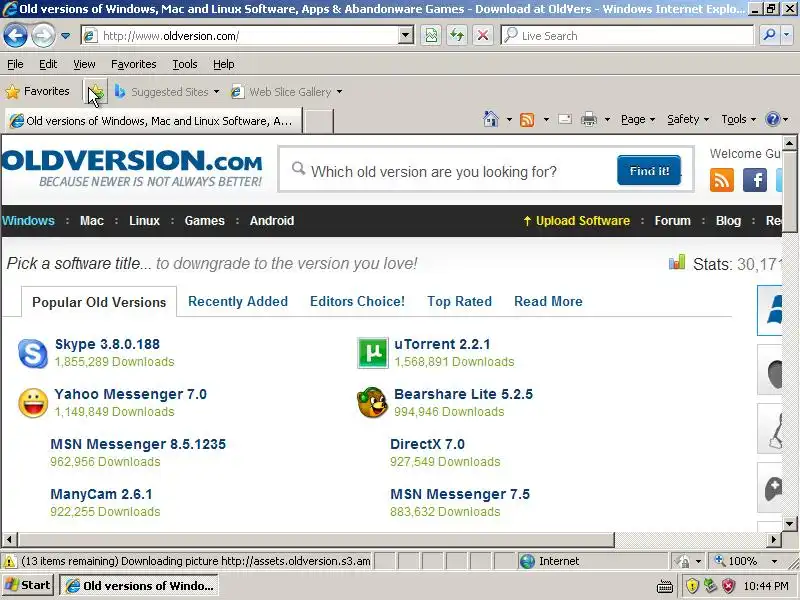The width and height of the screenshot is (800, 600).
Task: Open the Skype 3.8.0.188 link
Action: pos(107,344)
